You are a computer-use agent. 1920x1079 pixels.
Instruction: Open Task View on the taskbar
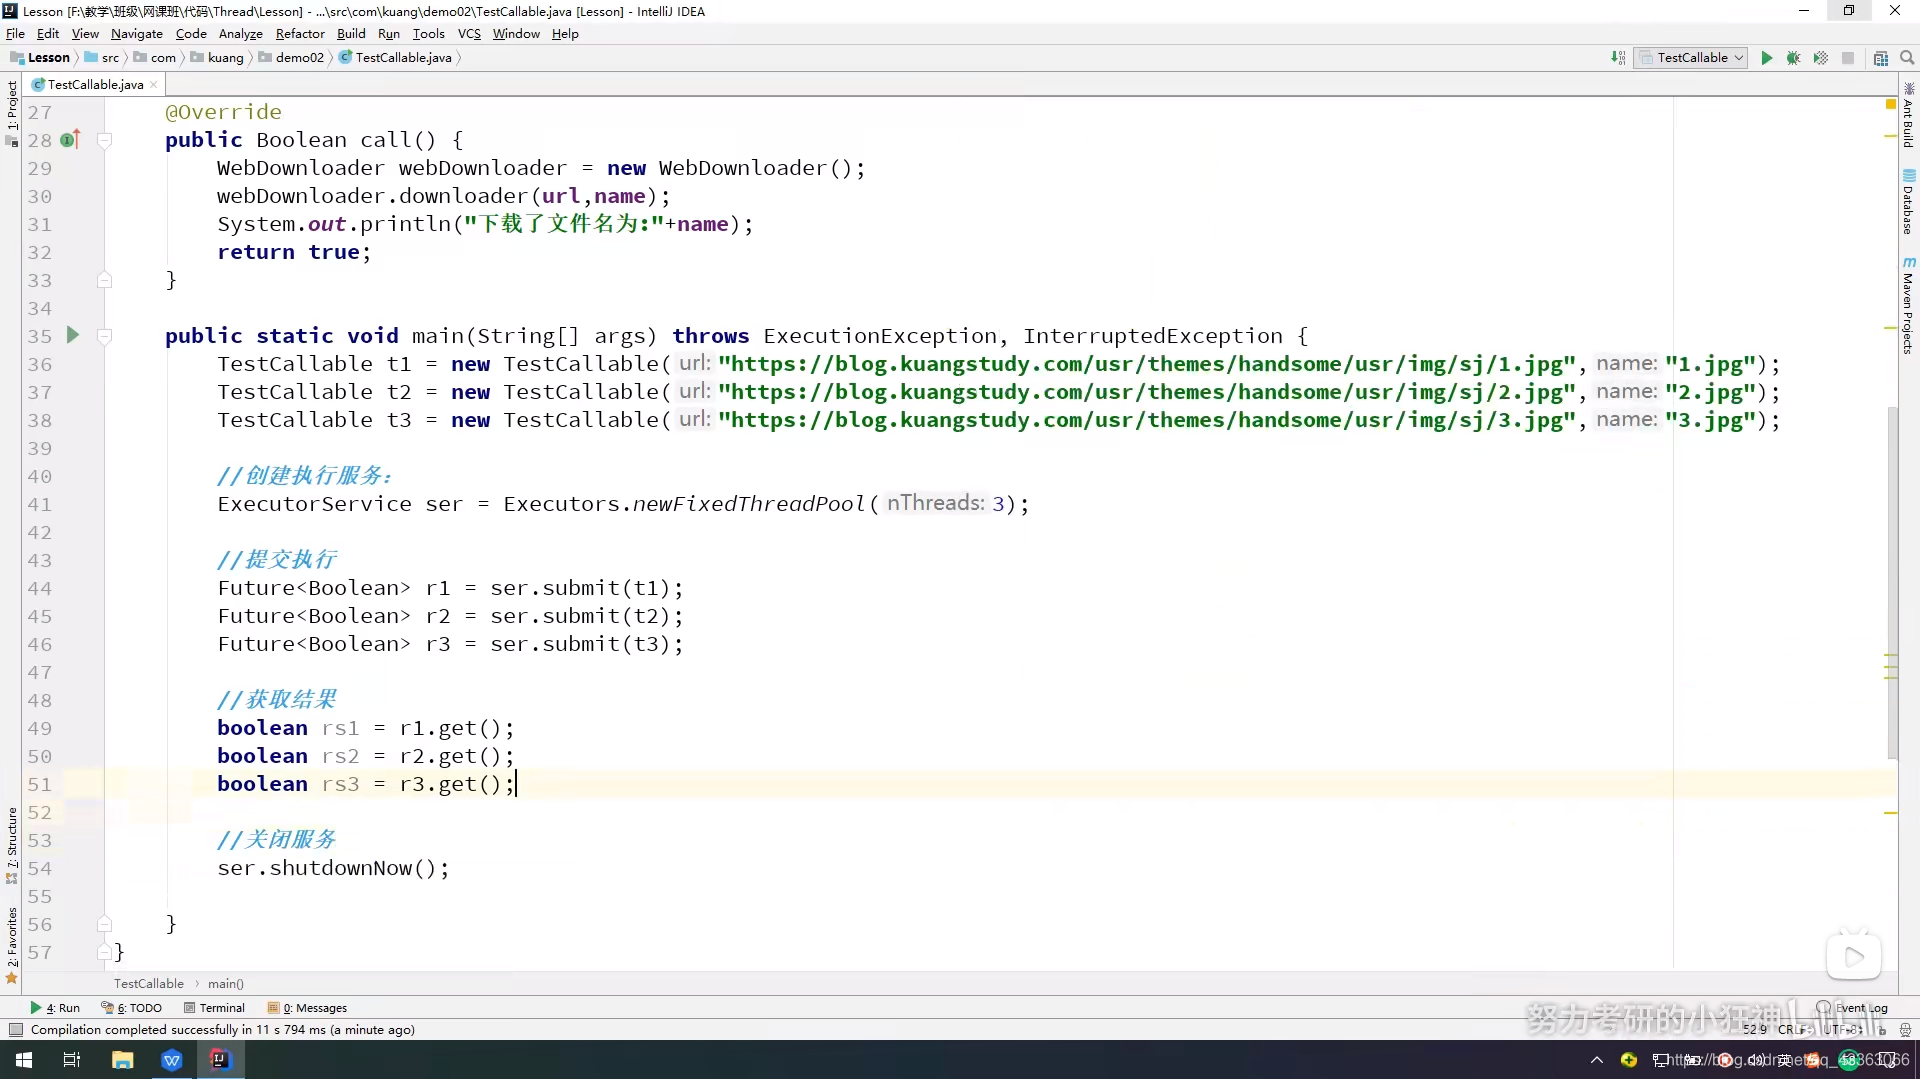[72, 1060]
